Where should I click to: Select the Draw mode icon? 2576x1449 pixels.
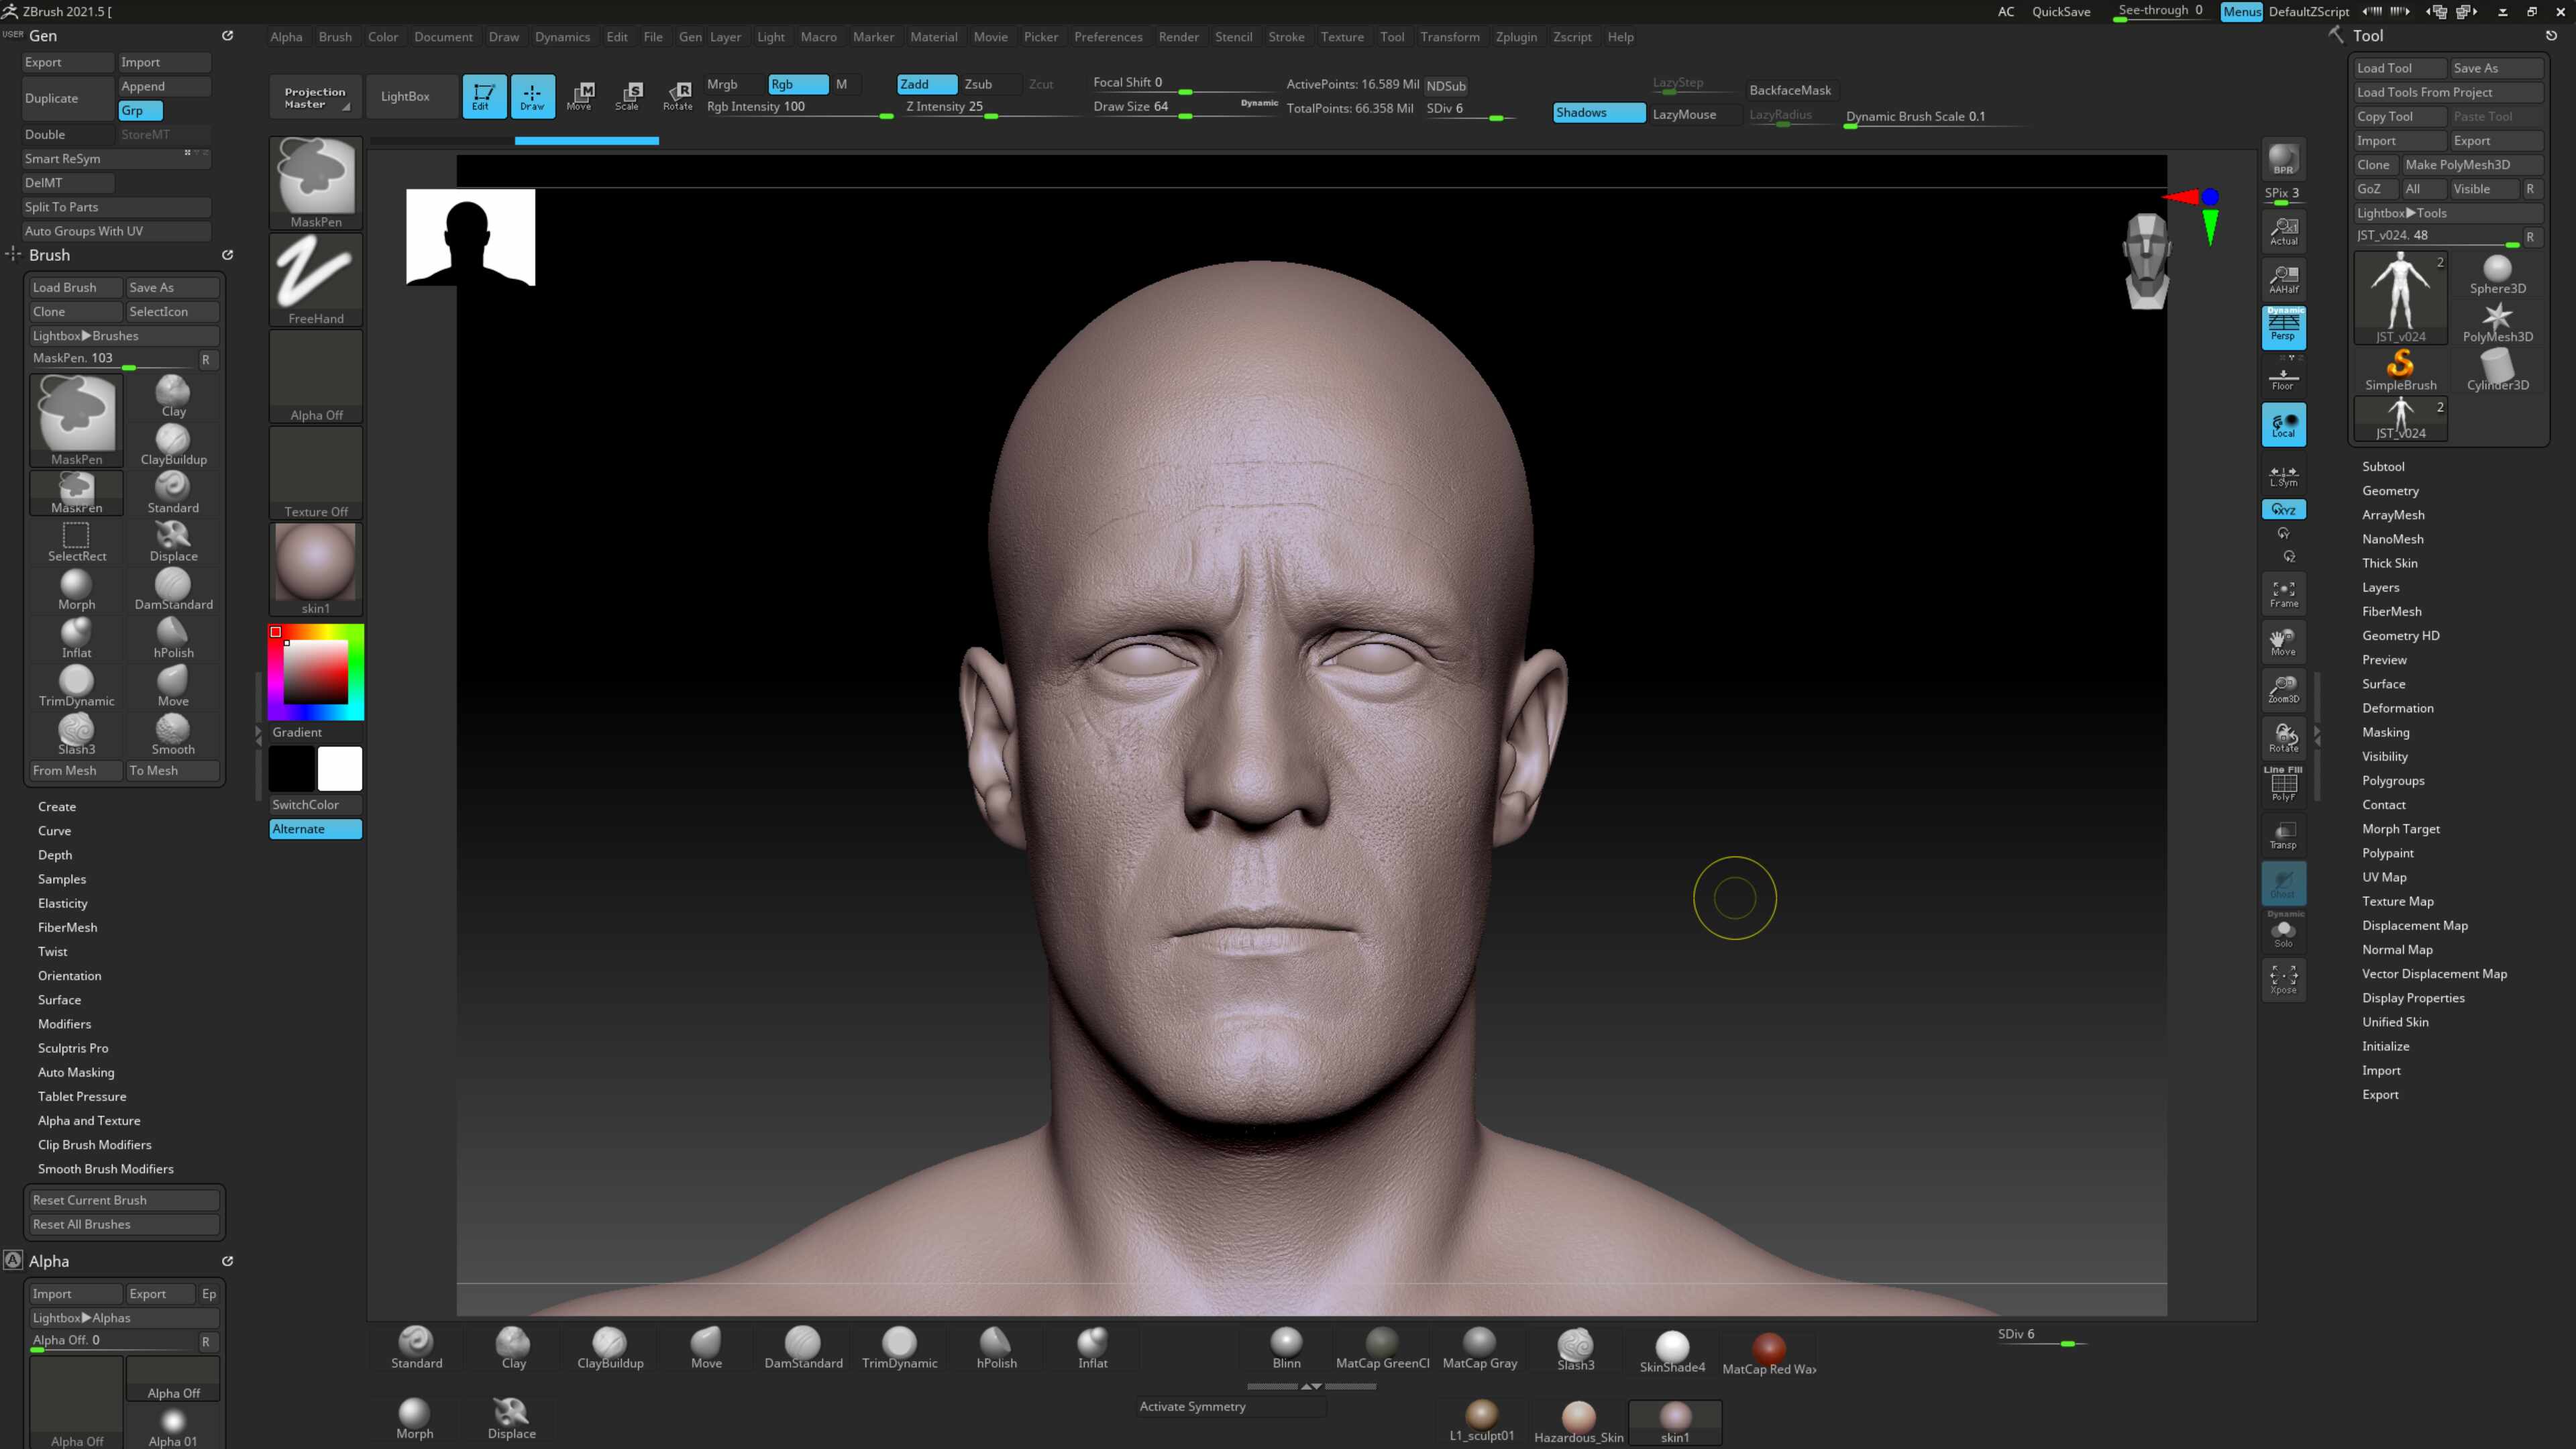tap(532, 96)
